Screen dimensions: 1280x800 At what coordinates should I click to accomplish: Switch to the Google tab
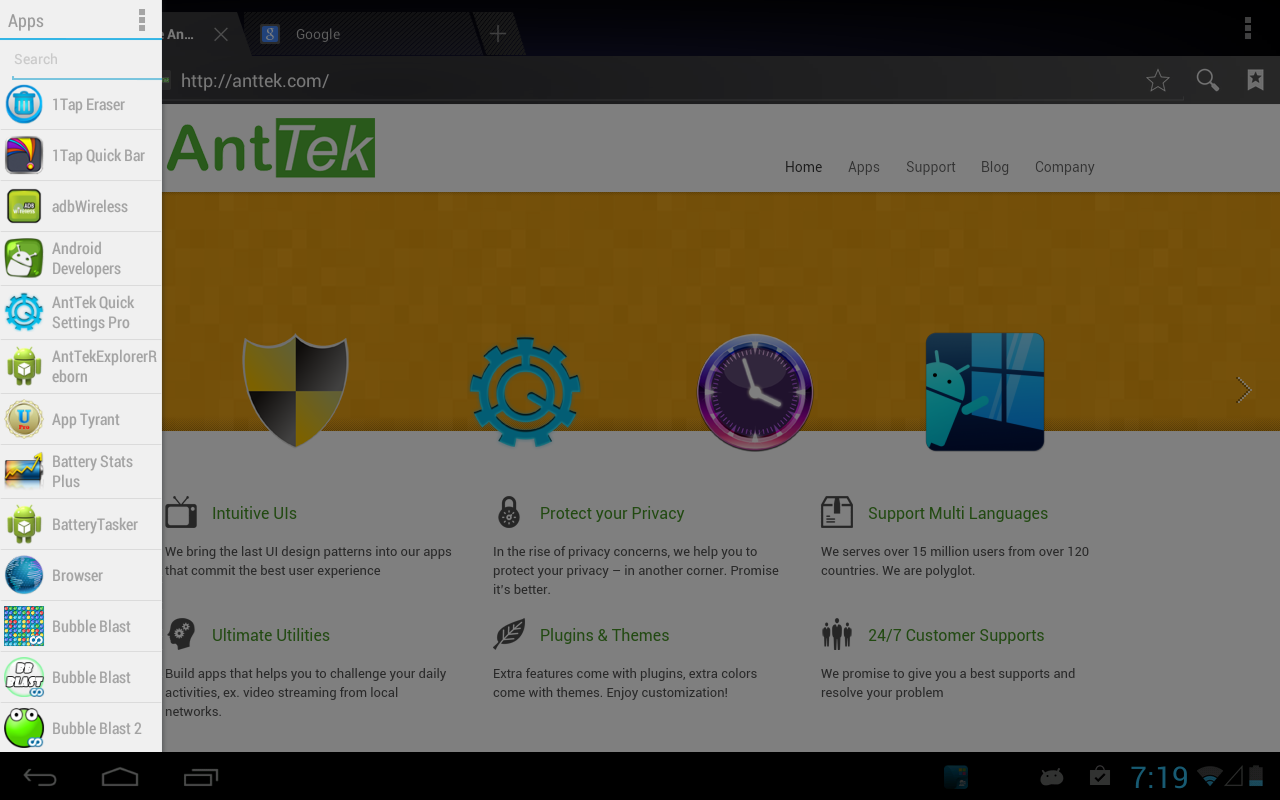click(x=318, y=33)
